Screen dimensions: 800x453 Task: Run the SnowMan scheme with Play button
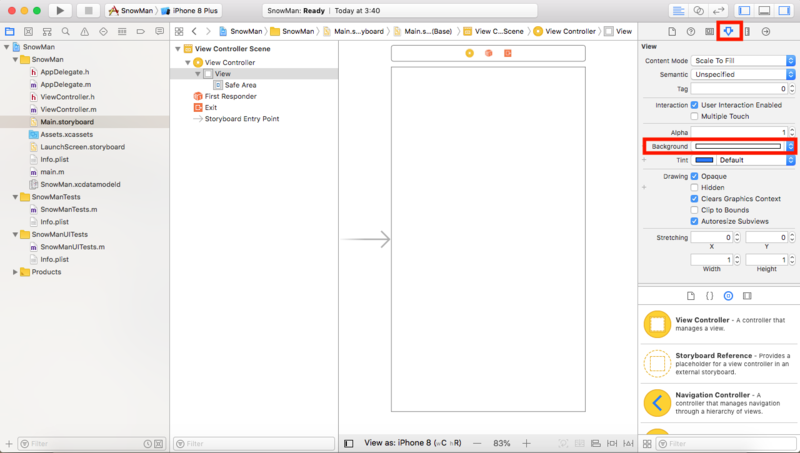coord(60,10)
